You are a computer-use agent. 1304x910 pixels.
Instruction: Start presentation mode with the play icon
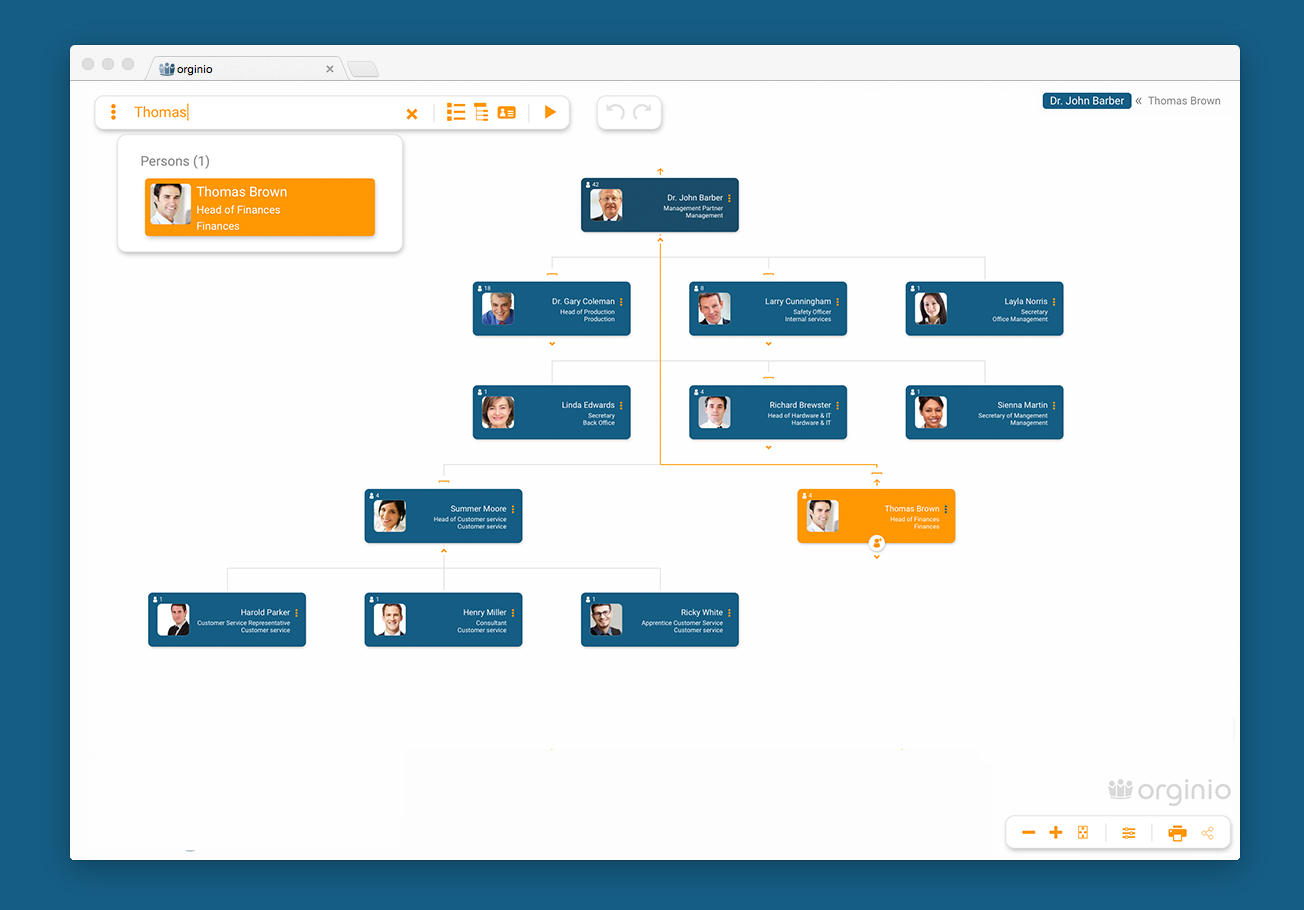[550, 112]
